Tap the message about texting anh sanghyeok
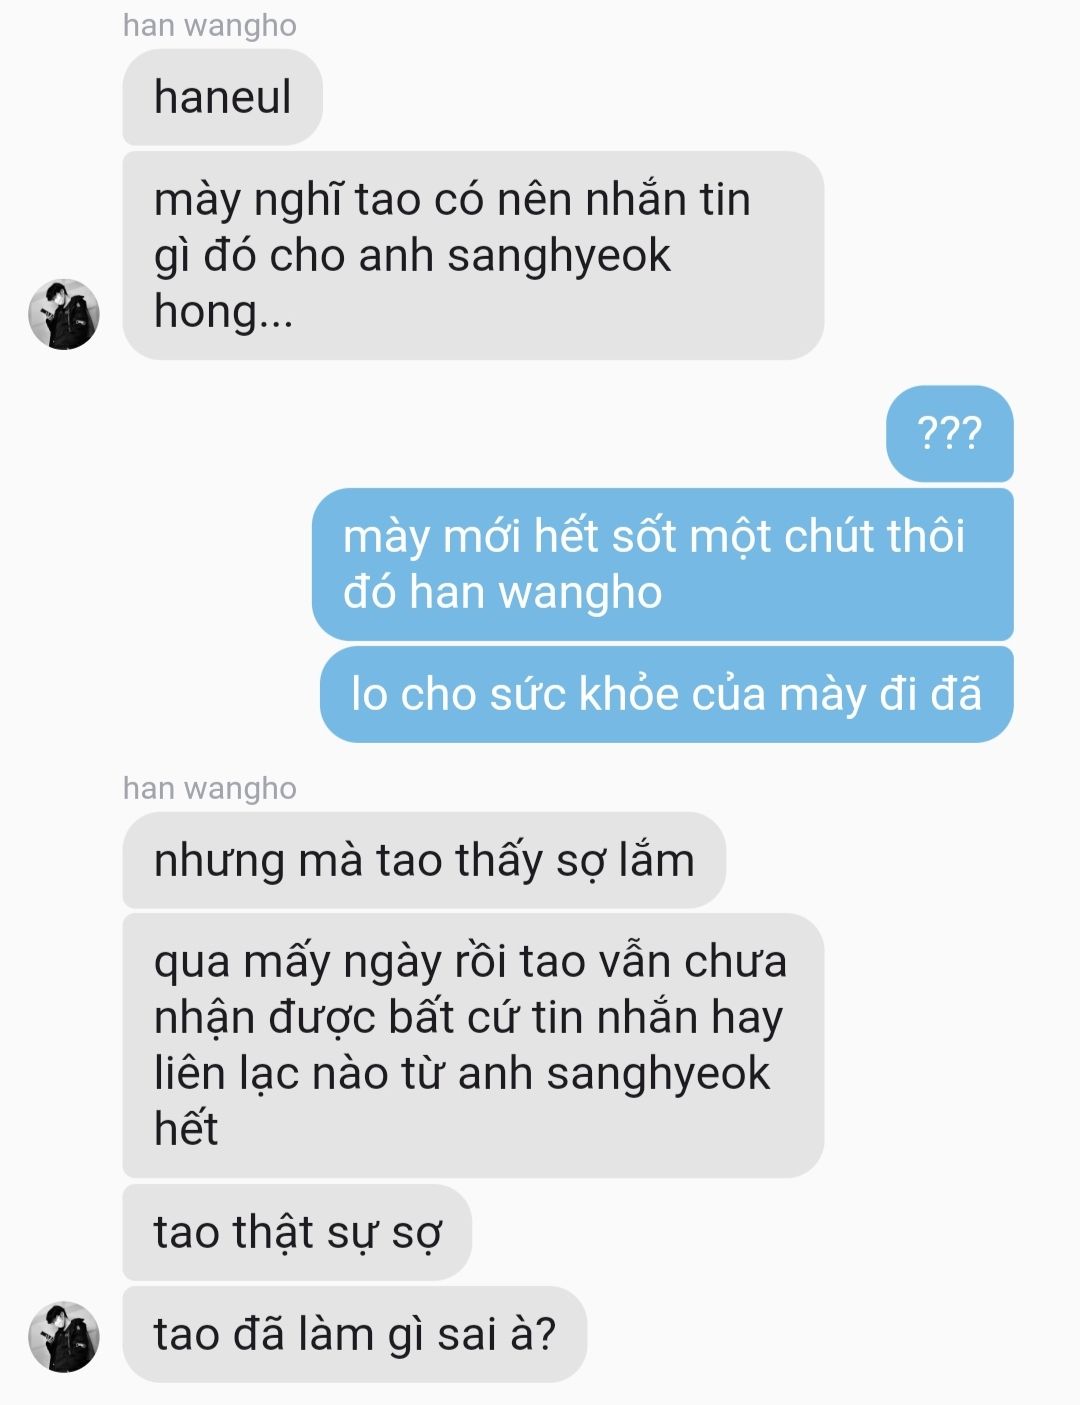1080x1405 pixels. click(473, 255)
